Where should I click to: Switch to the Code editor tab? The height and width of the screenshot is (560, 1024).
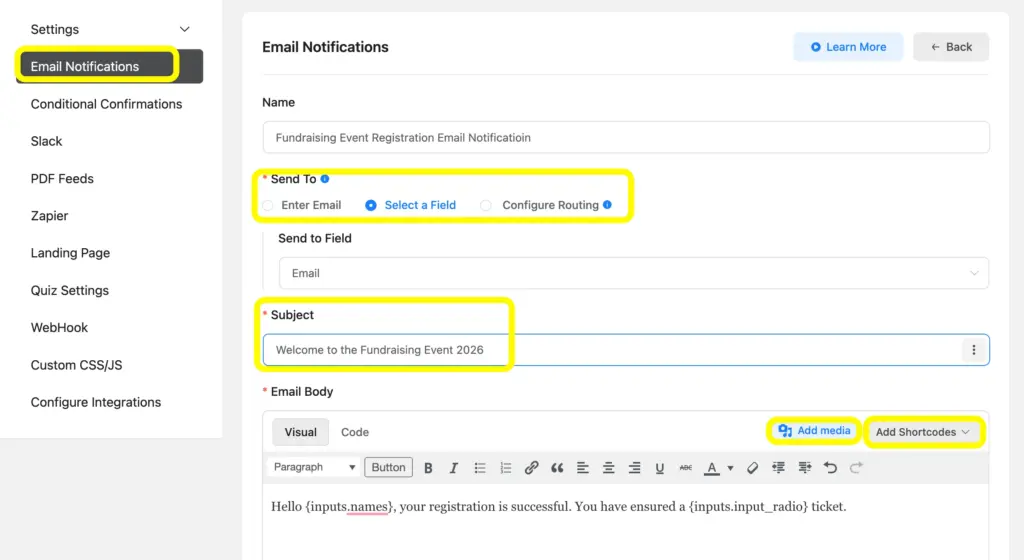[x=355, y=432]
